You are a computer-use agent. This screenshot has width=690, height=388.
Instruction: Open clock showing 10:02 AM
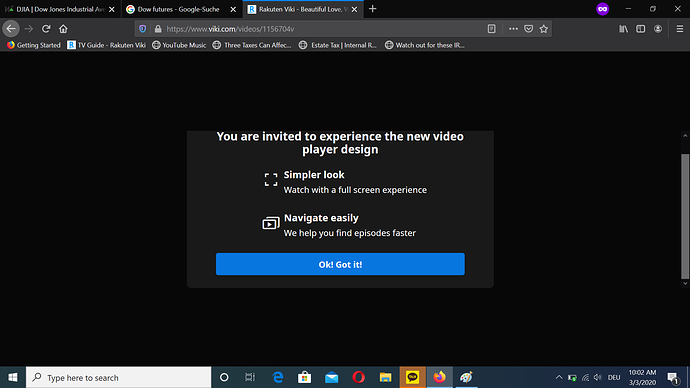click(642, 377)
